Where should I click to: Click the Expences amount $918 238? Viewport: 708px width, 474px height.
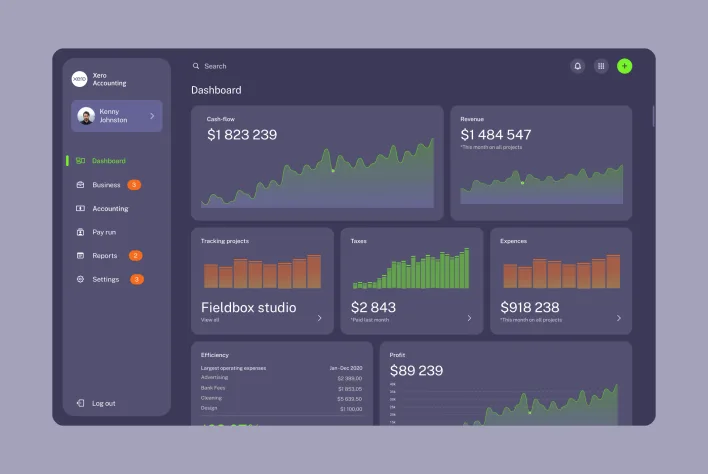[530, 307]
